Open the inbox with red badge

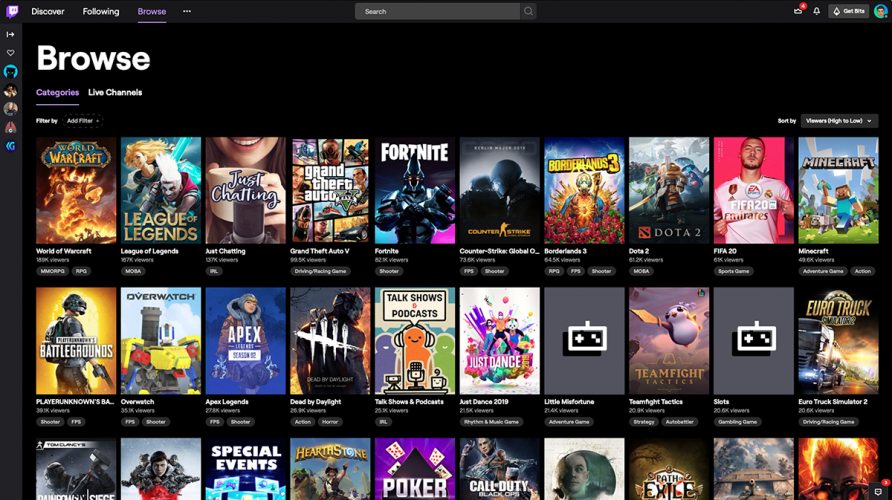pyautogui.click(x=798, y=11)
